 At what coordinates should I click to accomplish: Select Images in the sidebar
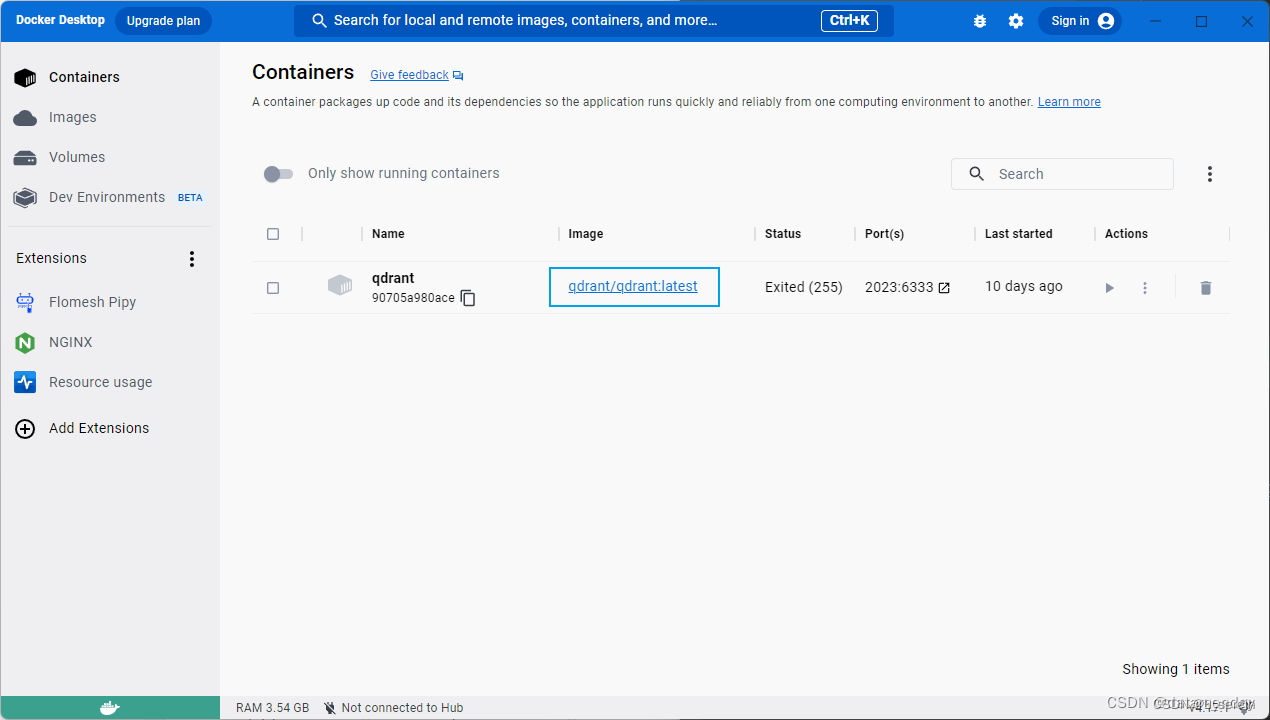coord(73,117)
